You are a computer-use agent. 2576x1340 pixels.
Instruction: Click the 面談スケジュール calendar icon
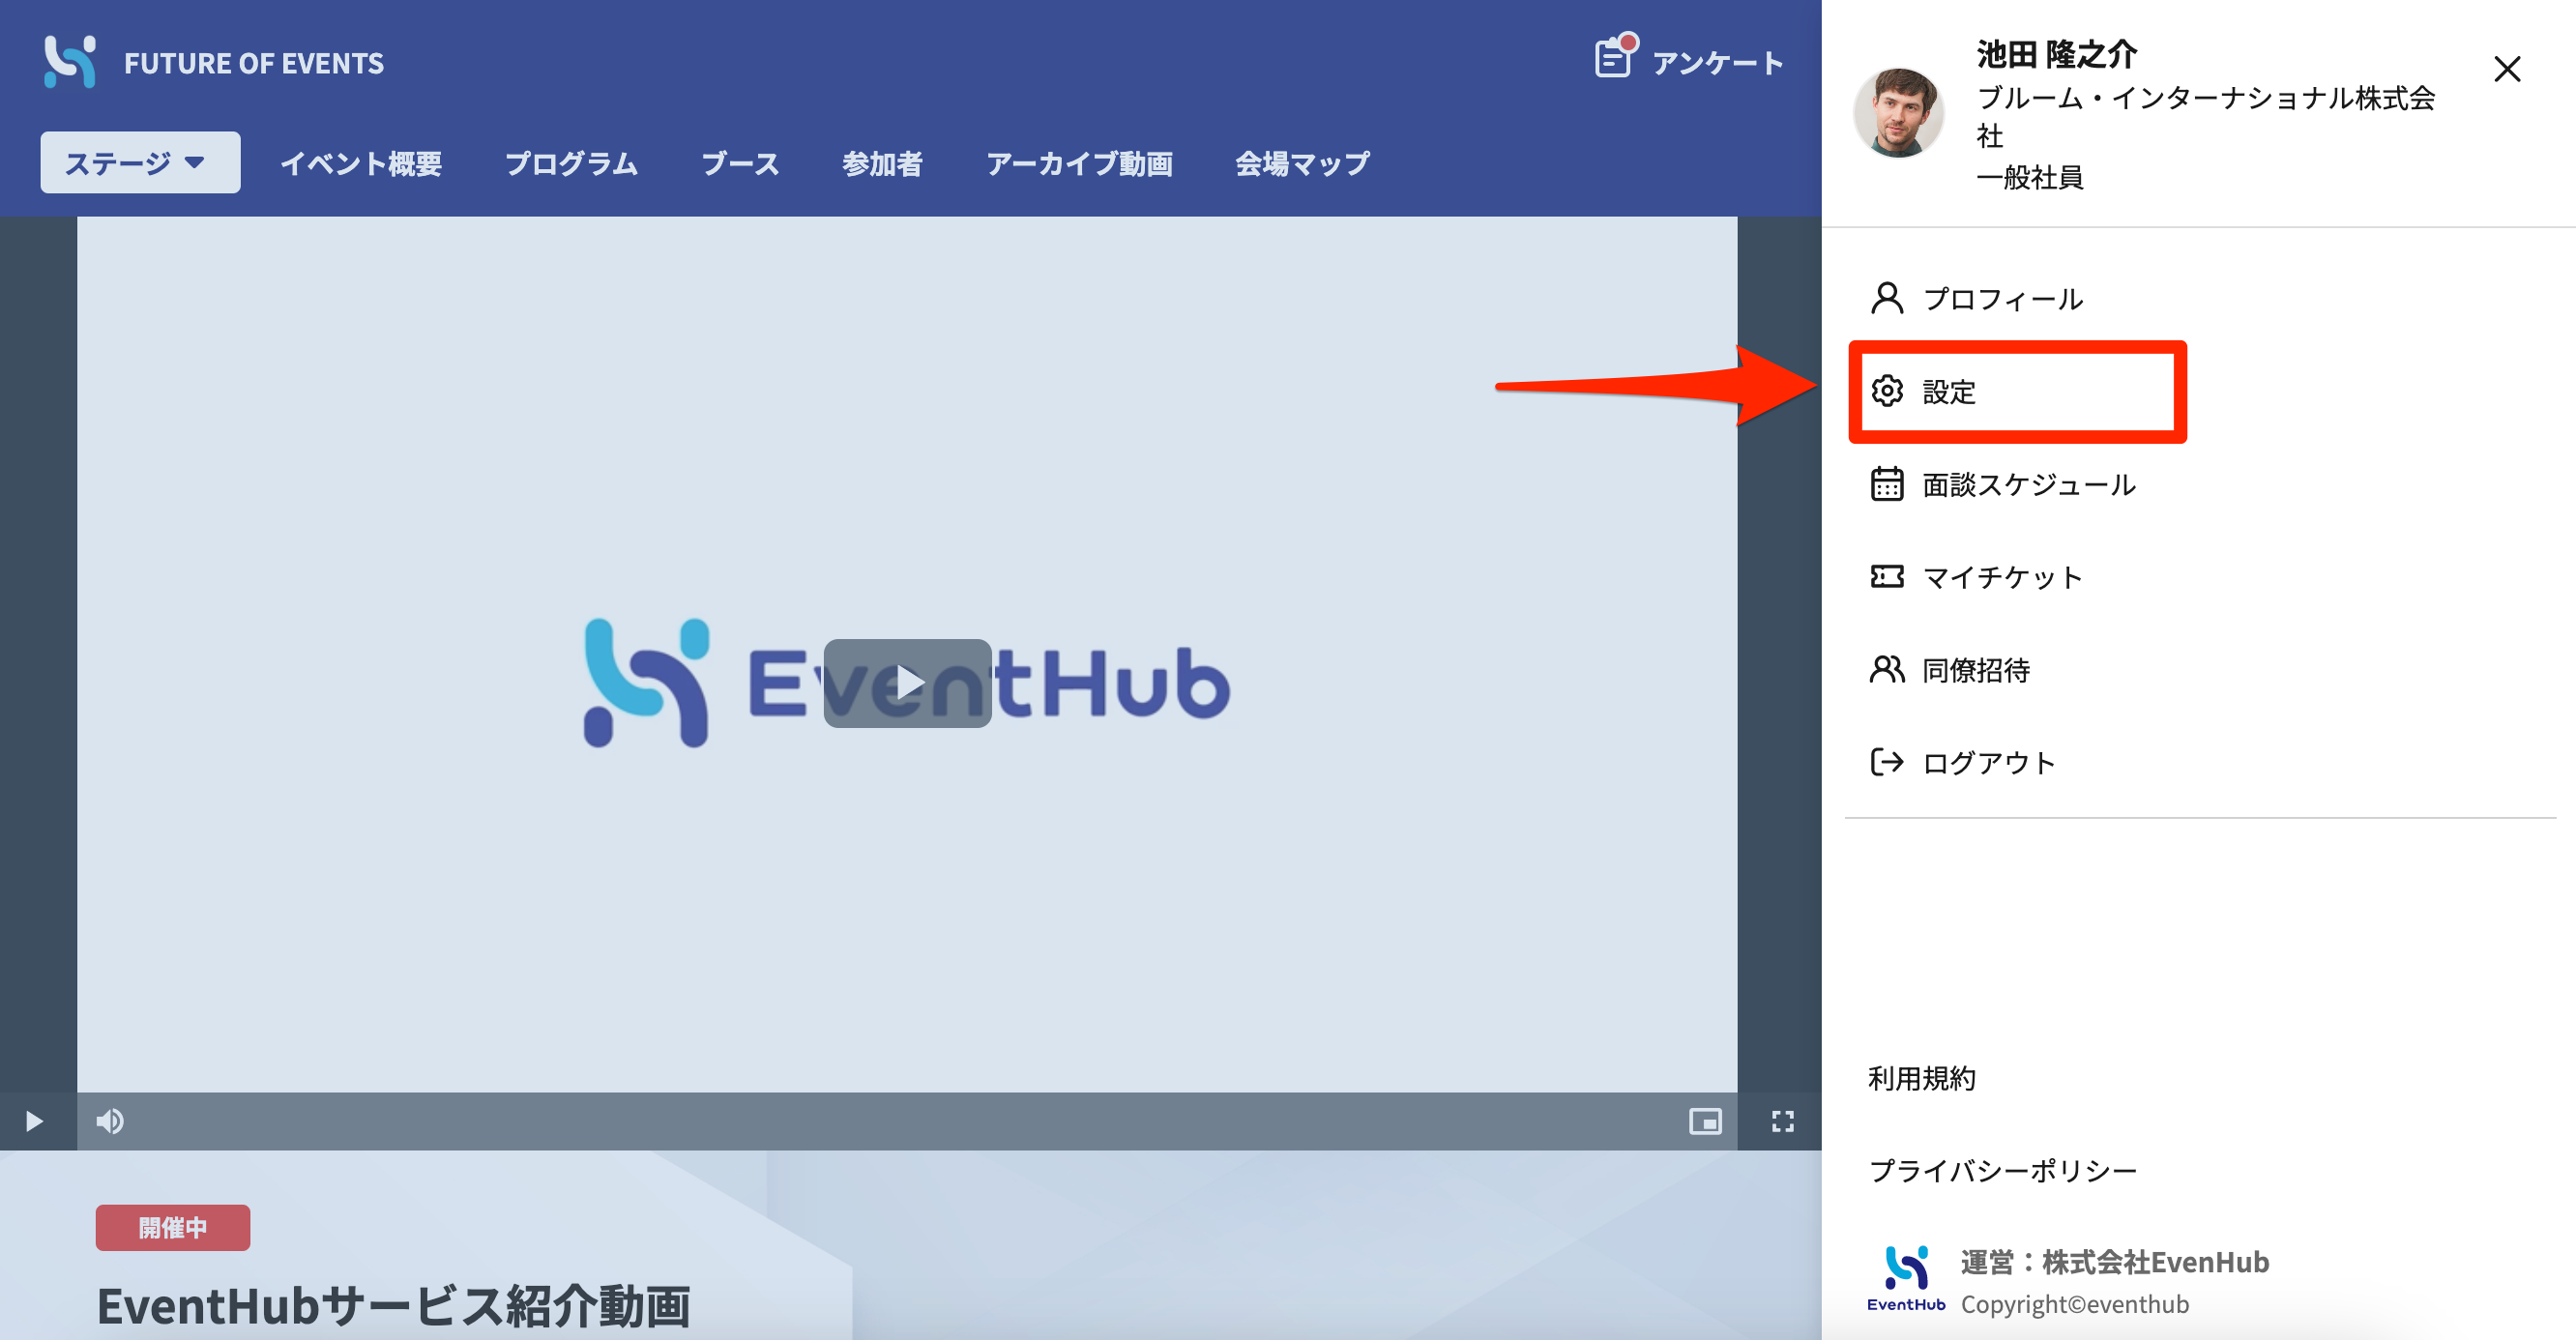(x=1886, y=484)
